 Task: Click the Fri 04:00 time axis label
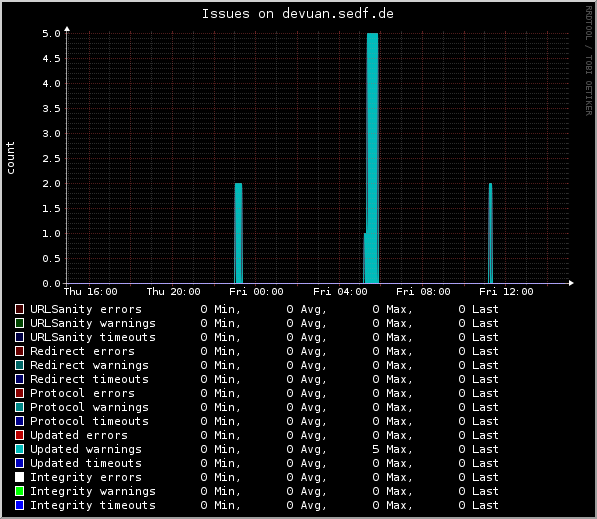coord(340,292)
